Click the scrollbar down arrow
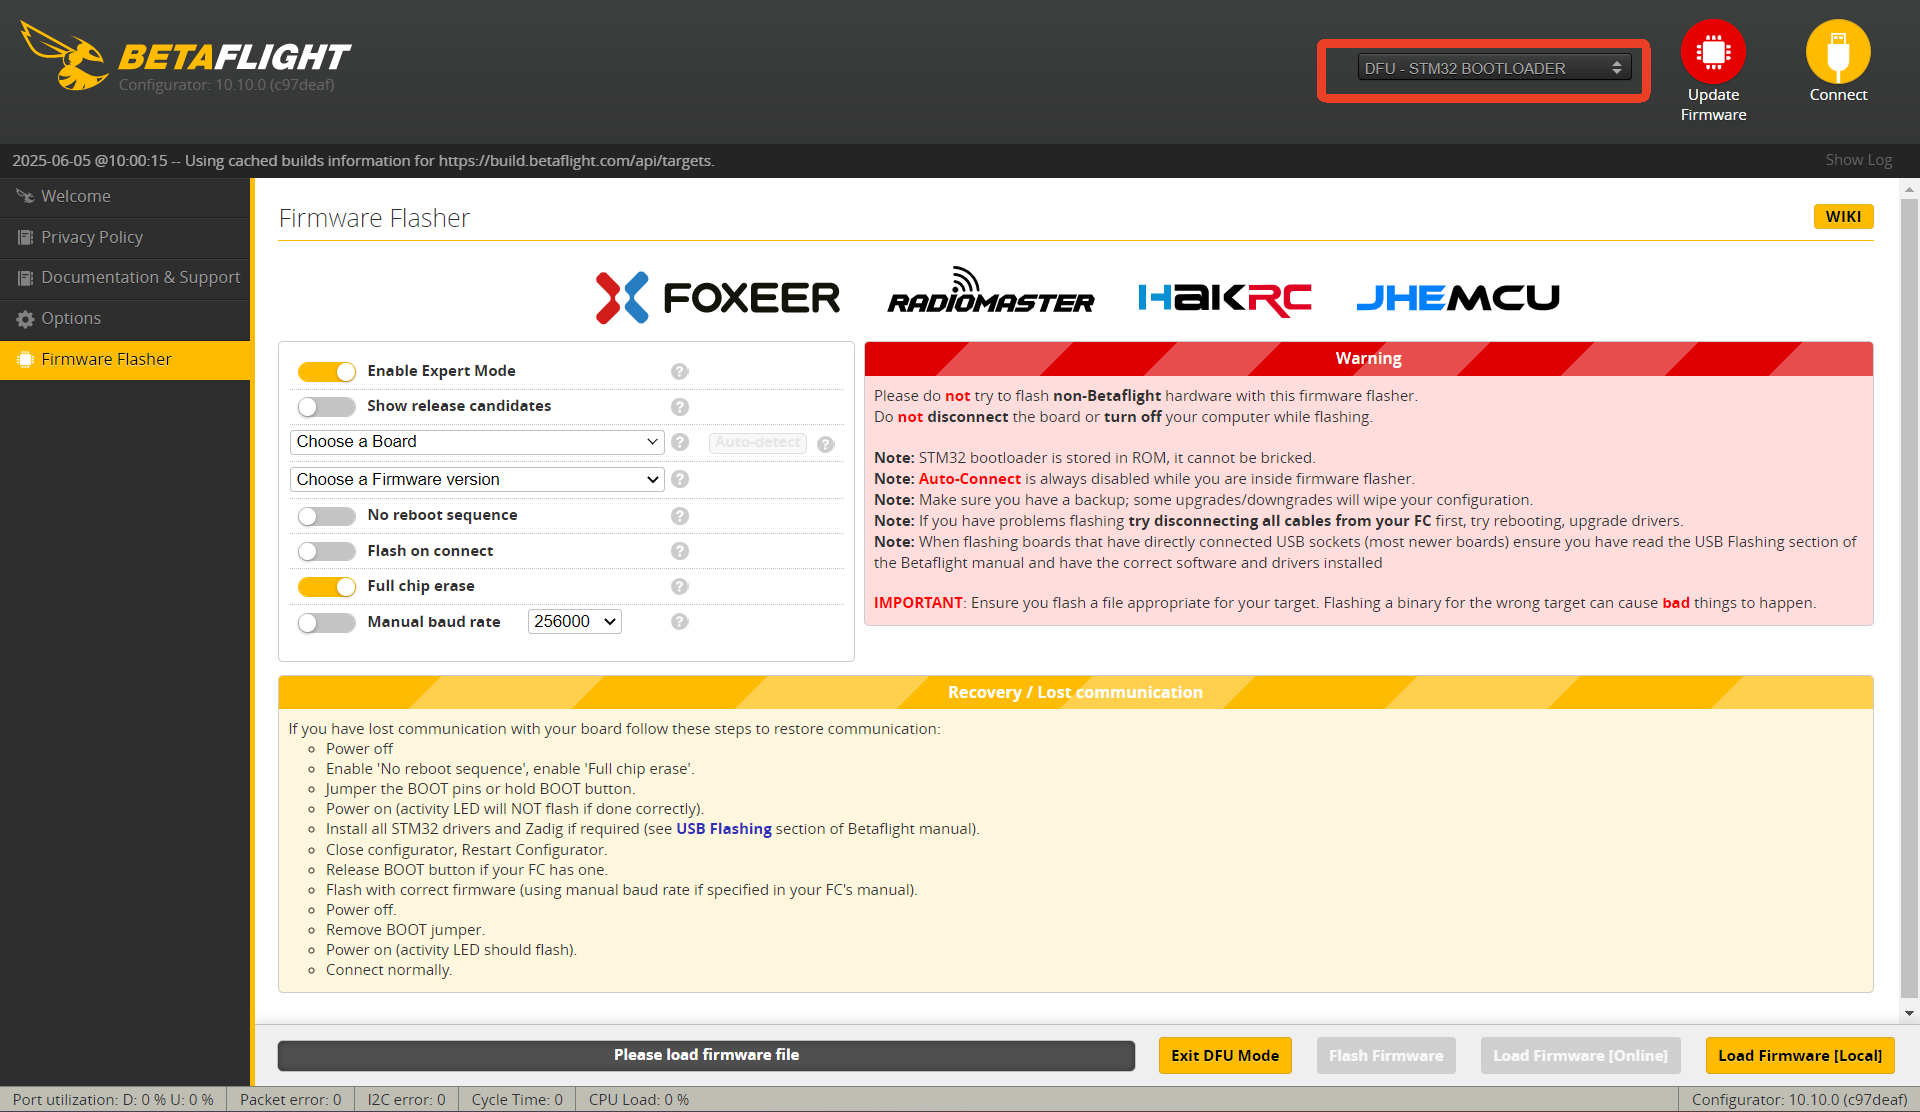1920x1112 pixels. 1909,1013
